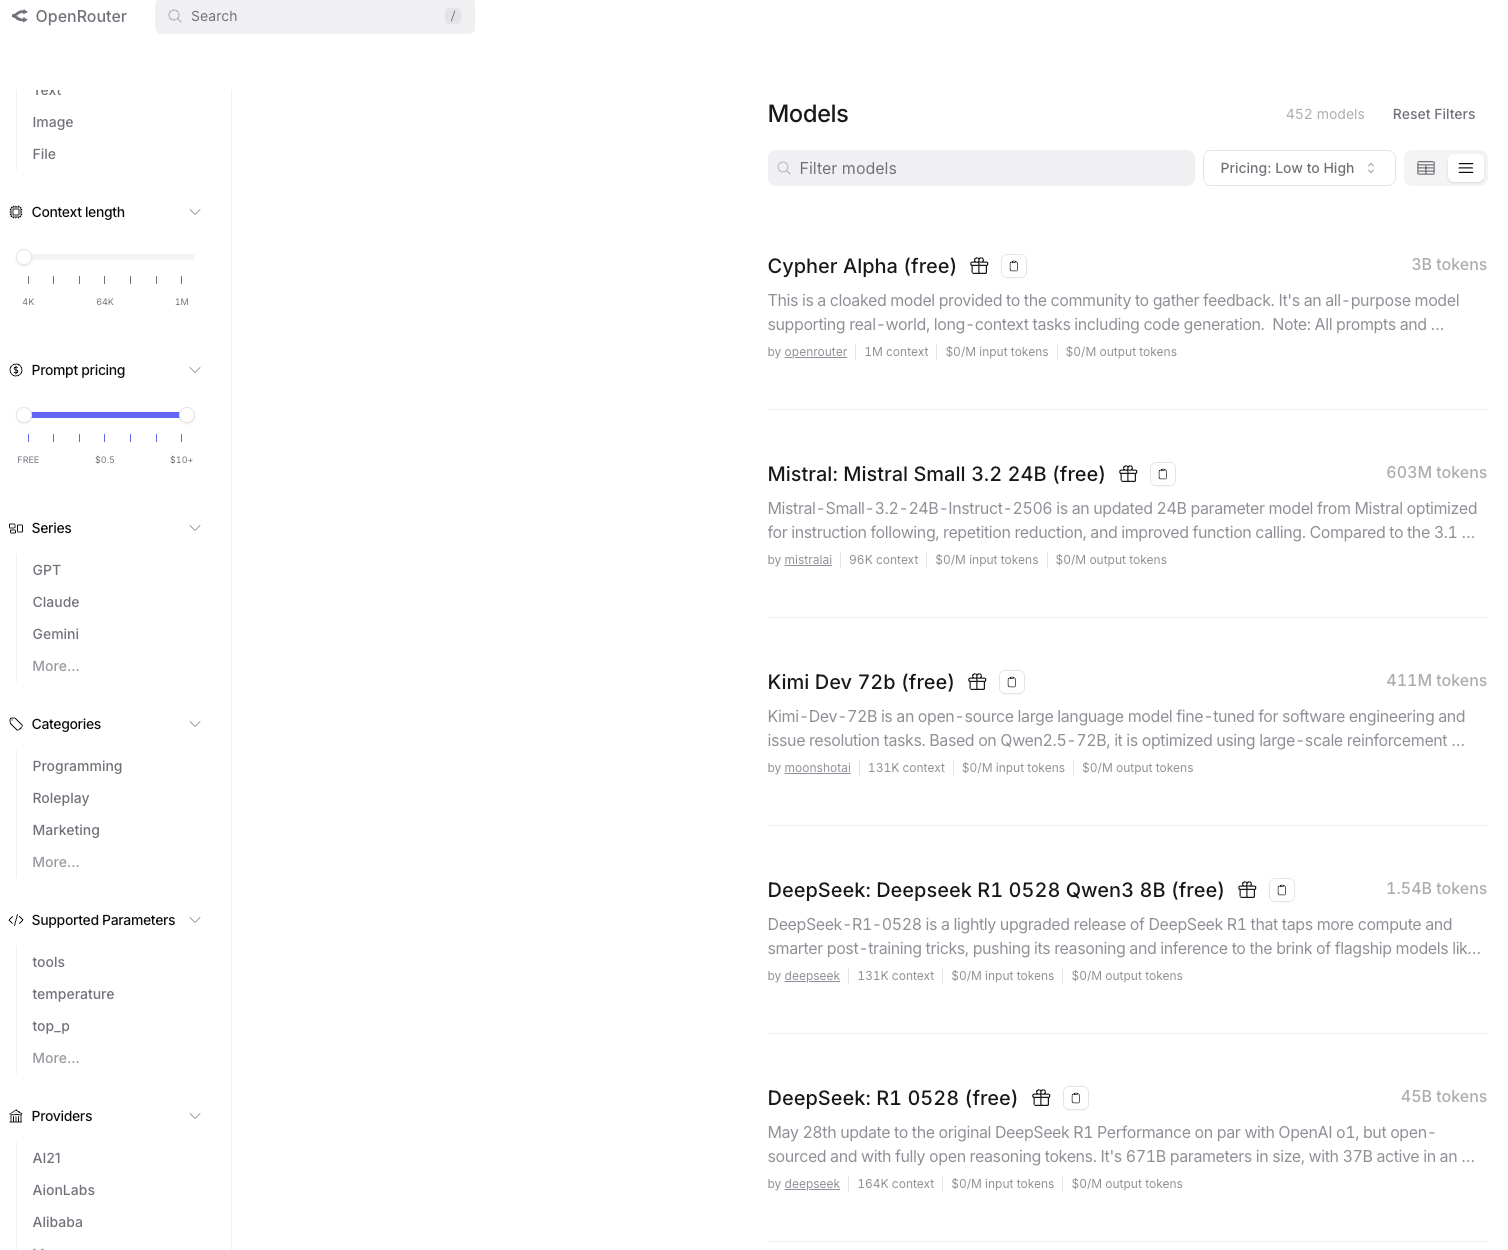1508x1250 pixels.
Task: Filter by temperature parameter
Action: pos(73,994)
